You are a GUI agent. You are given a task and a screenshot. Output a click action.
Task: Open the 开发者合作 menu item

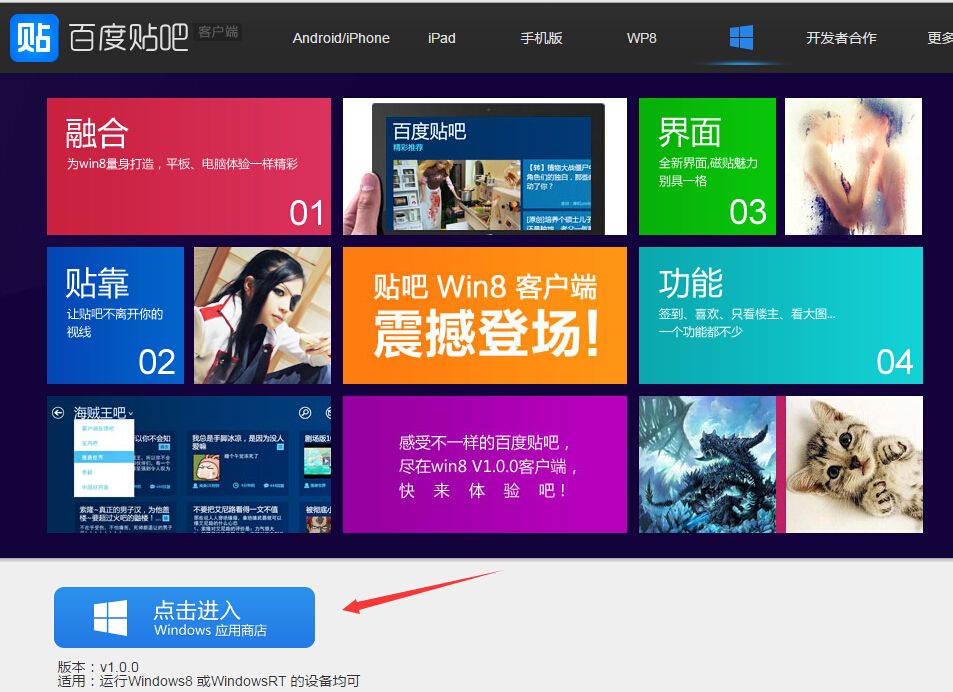pos(841,38)
